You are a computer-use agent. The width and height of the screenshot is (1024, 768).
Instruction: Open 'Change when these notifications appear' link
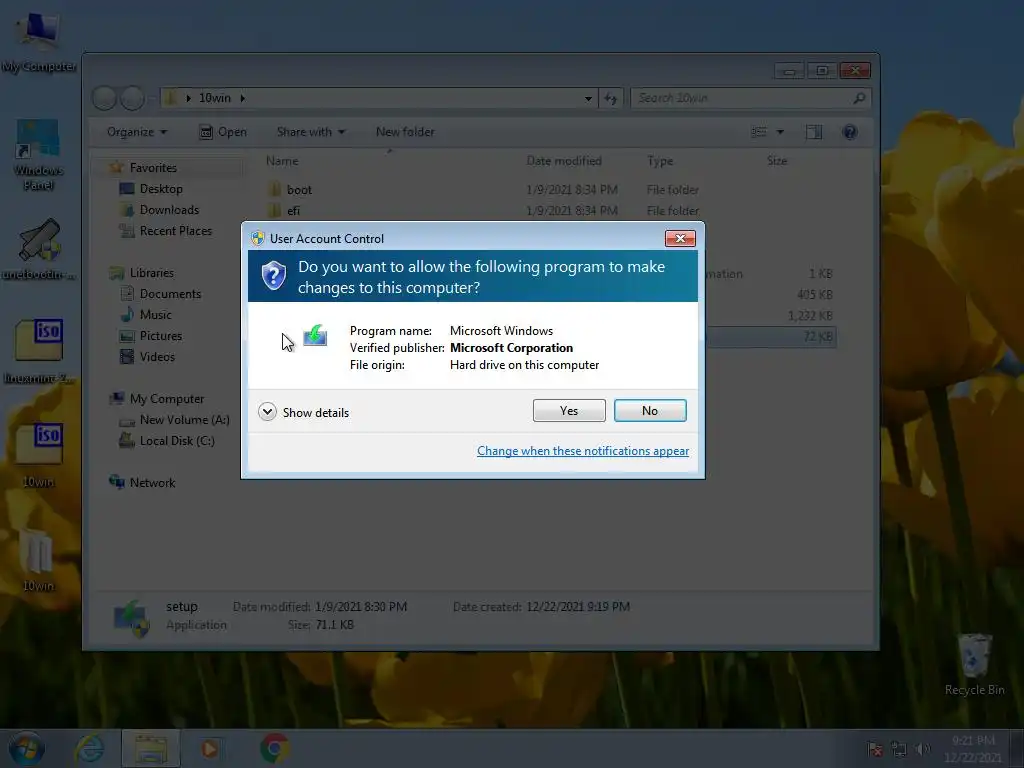point(583,451)
